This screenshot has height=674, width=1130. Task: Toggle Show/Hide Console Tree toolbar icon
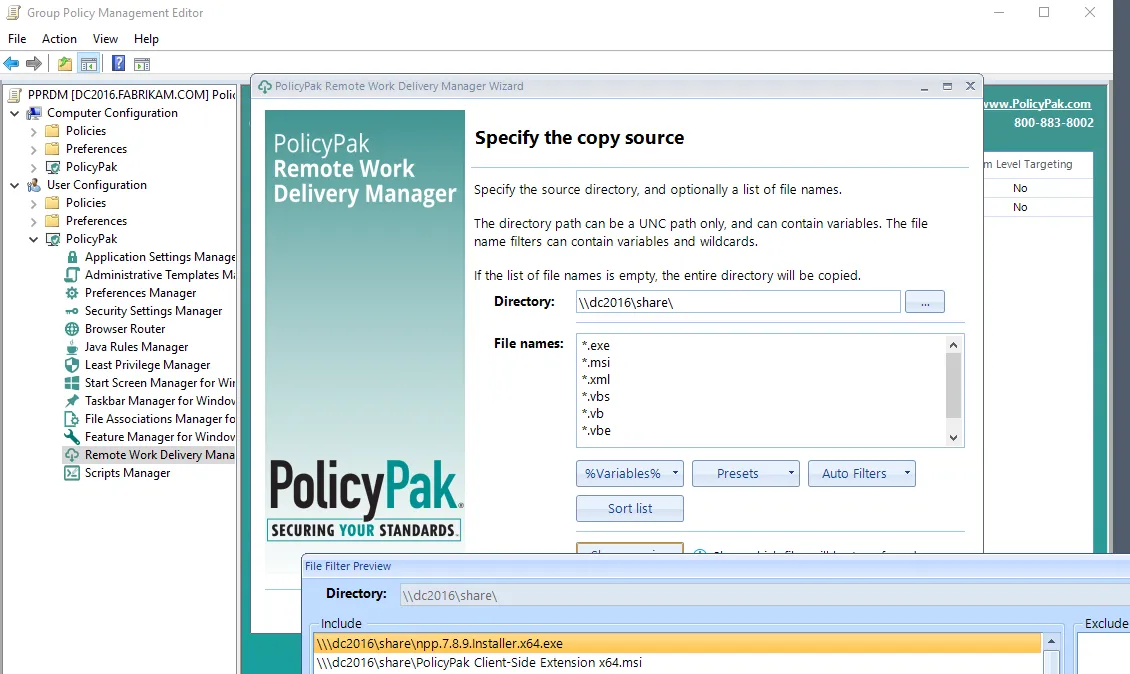(x=89, y=63)
